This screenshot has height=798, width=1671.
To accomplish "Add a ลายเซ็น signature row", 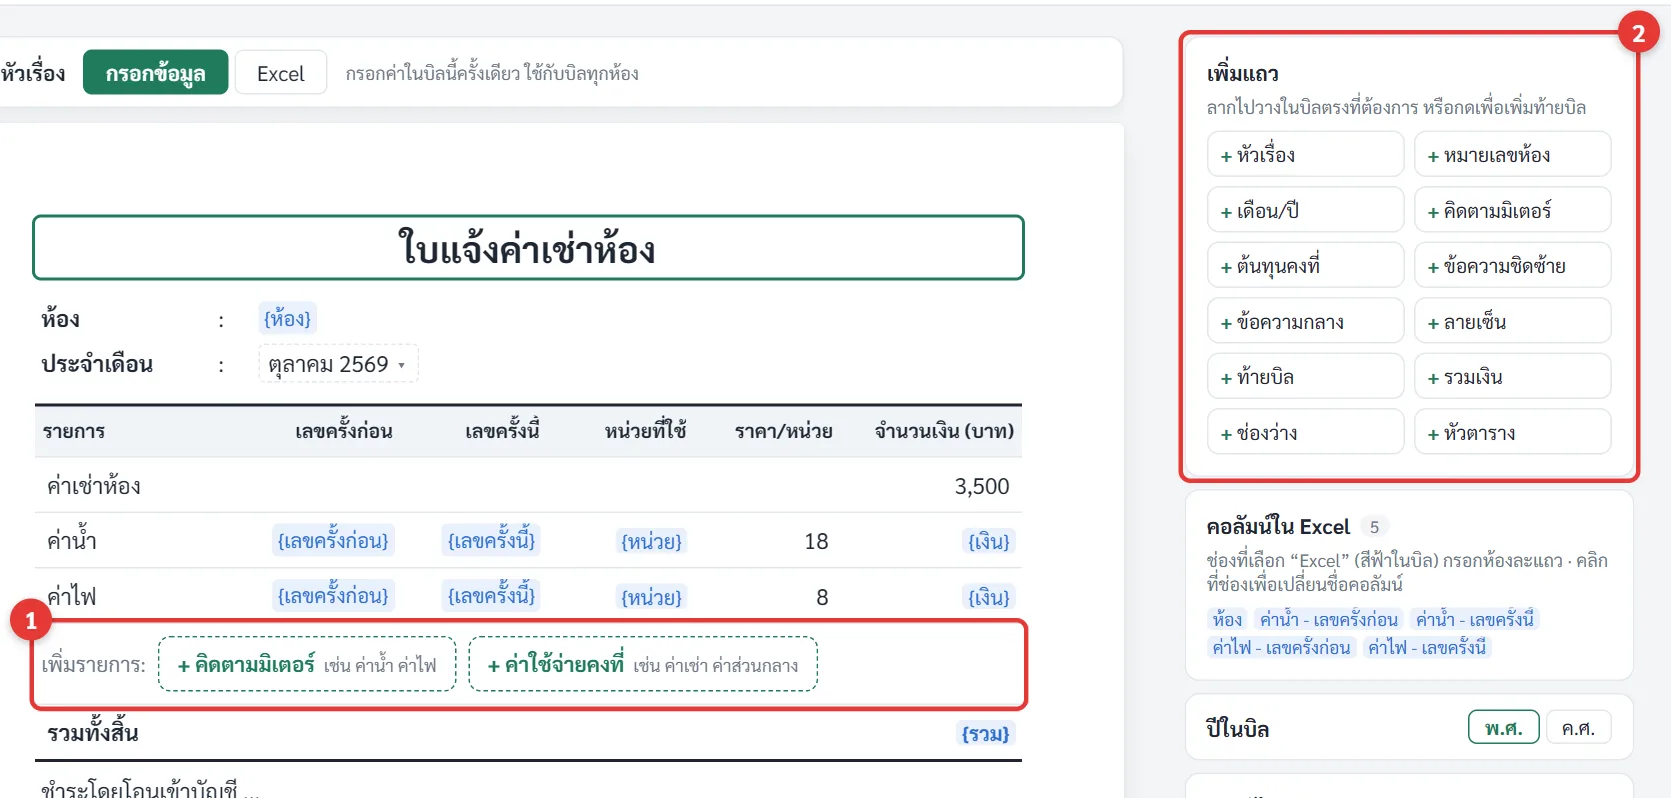I will click(x=1512, y=322).
